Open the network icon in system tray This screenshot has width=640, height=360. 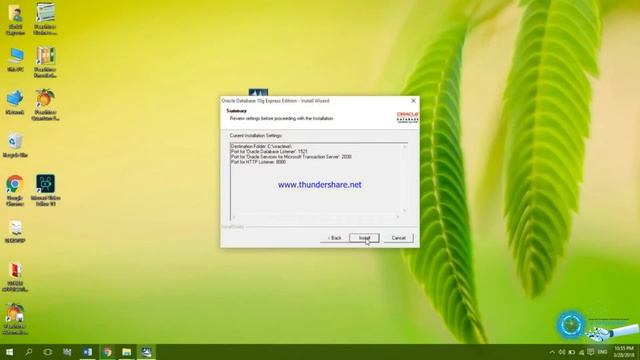pos(581,352)
